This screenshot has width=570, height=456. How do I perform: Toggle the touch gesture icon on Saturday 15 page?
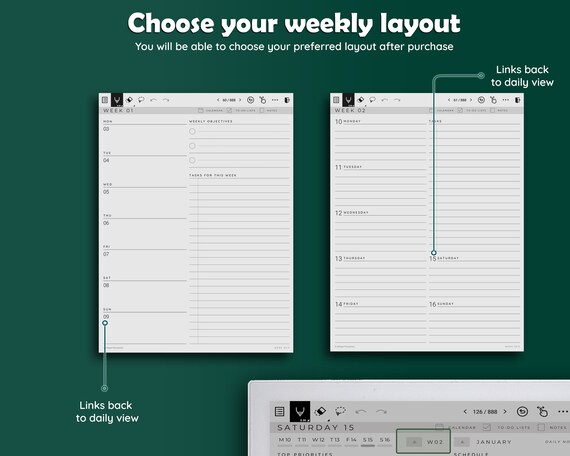(x=542, y=411)
